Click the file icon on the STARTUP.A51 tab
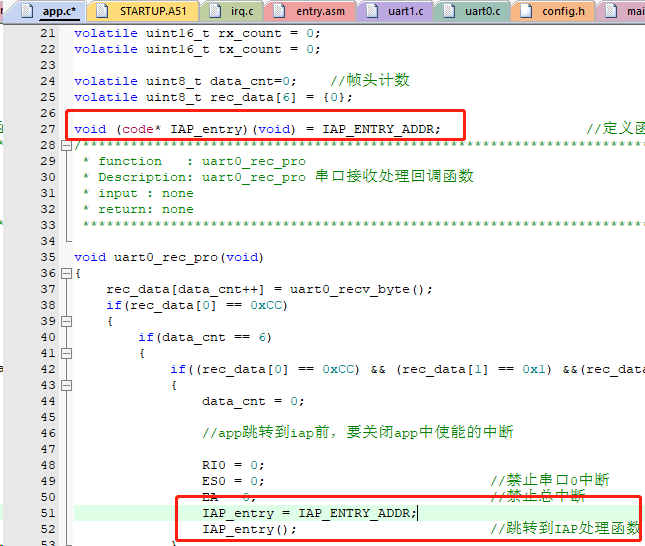645x546 pixels. point(103,11)
